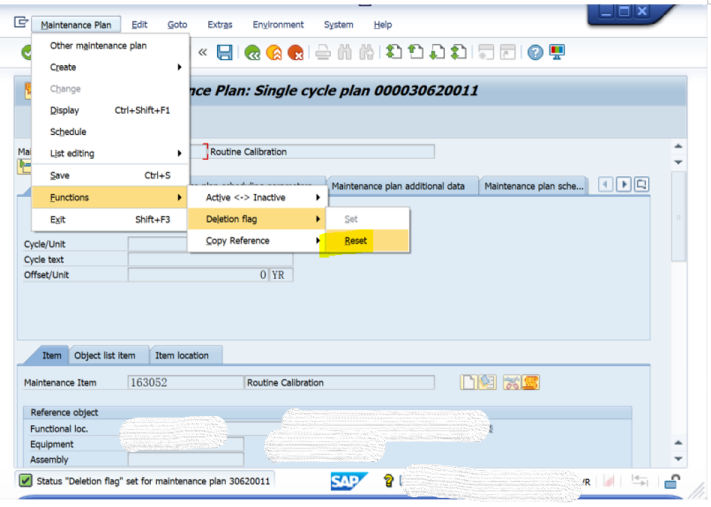Open the System menu
Viewport: 711px width, 507px height.
[338, 25]
